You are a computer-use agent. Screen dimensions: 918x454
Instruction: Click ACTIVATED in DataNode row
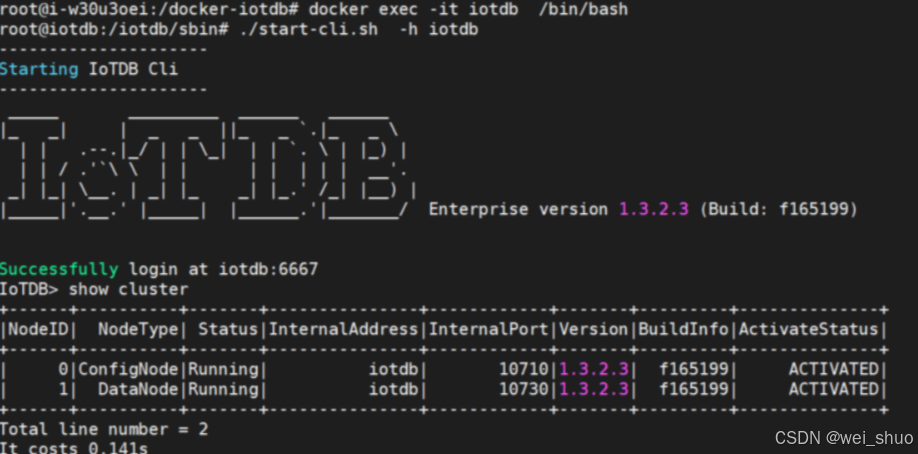point(834,389)
